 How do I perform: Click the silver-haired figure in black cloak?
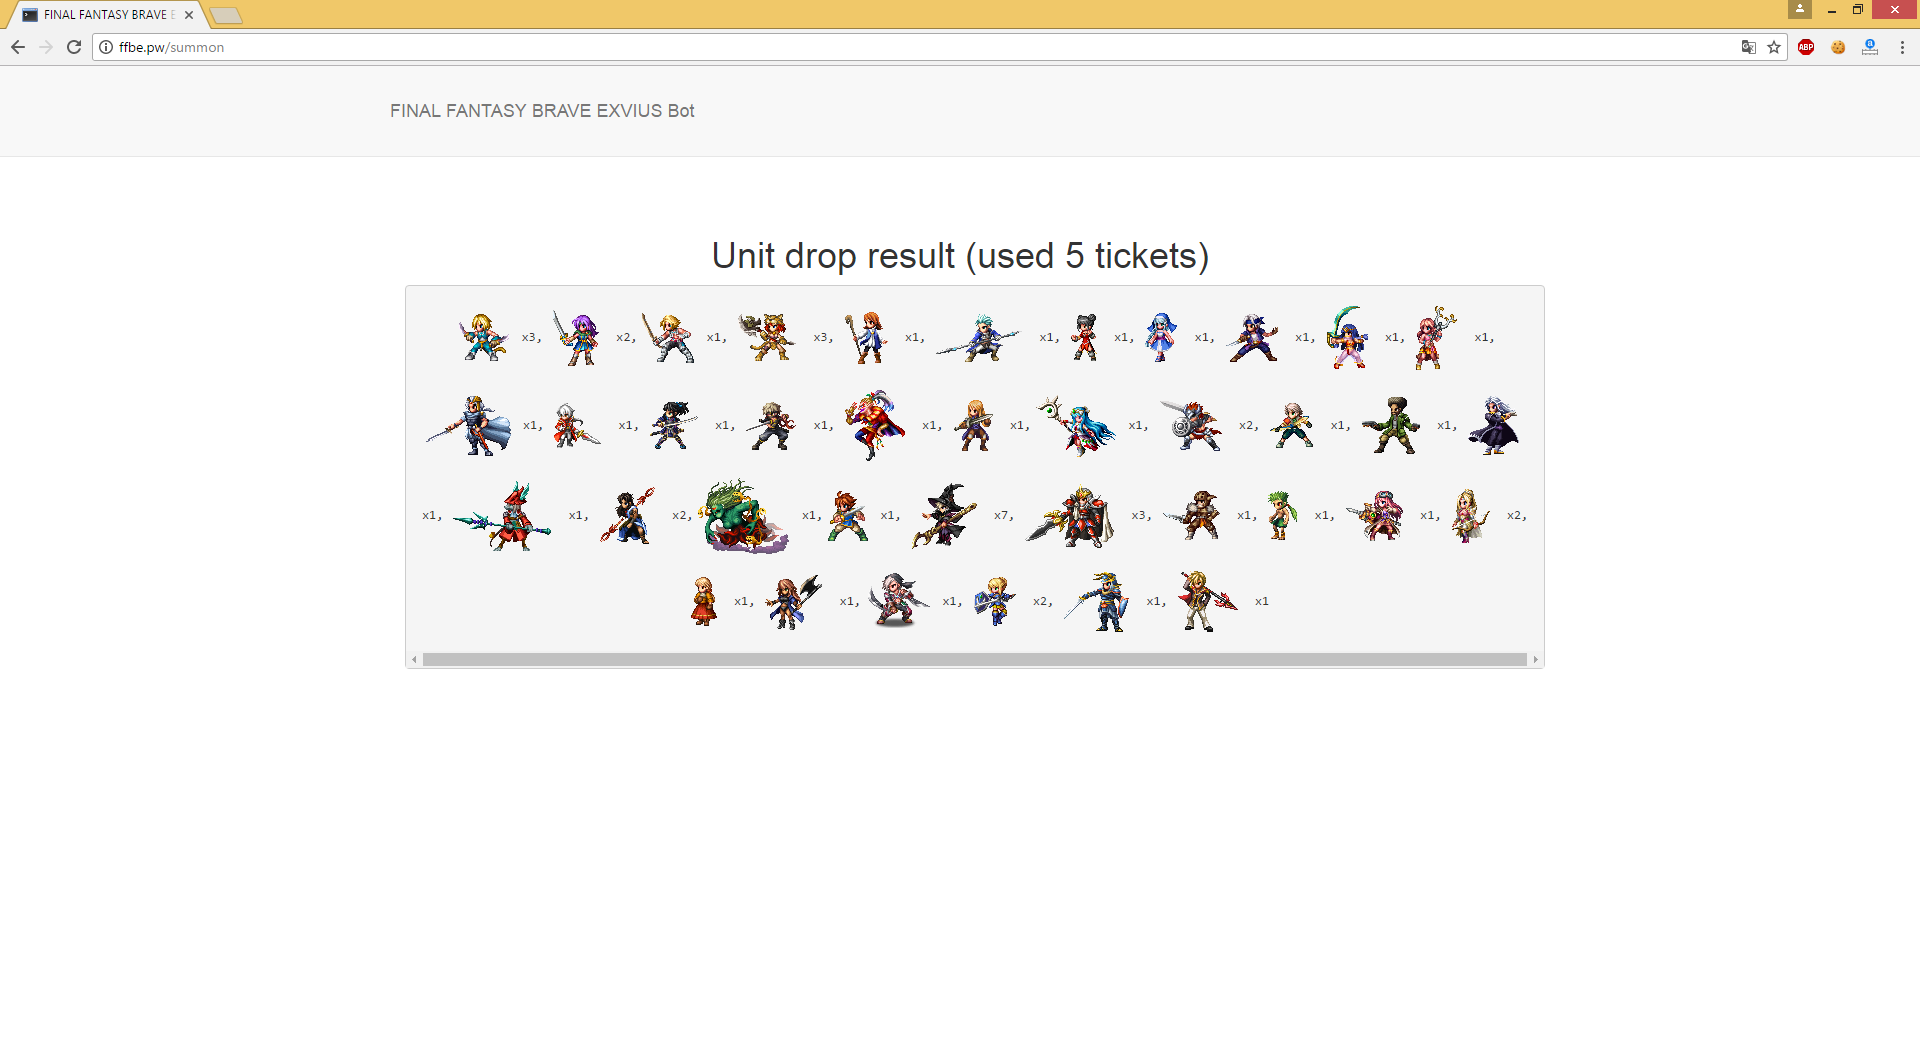[x=1494, y=425]
